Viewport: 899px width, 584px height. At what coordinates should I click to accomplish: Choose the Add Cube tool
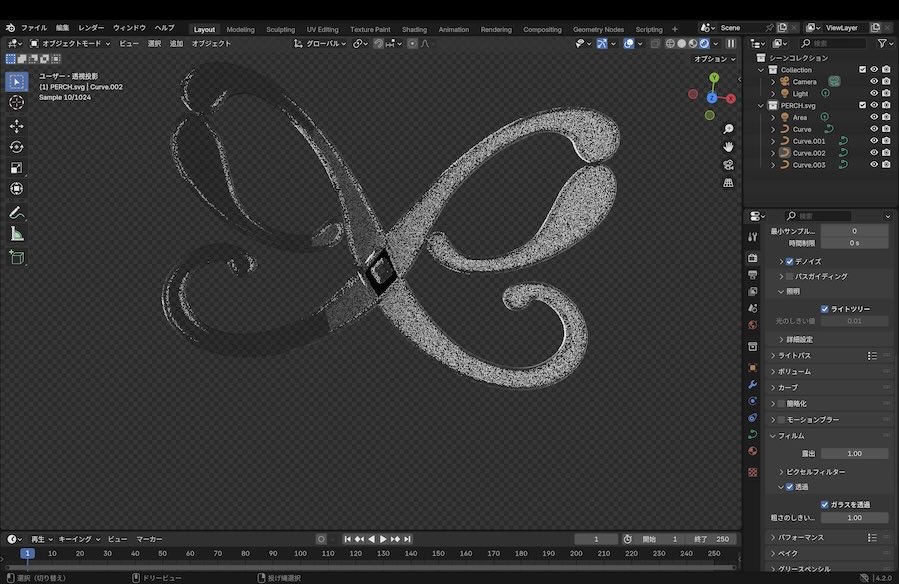[x=16, y=257]
